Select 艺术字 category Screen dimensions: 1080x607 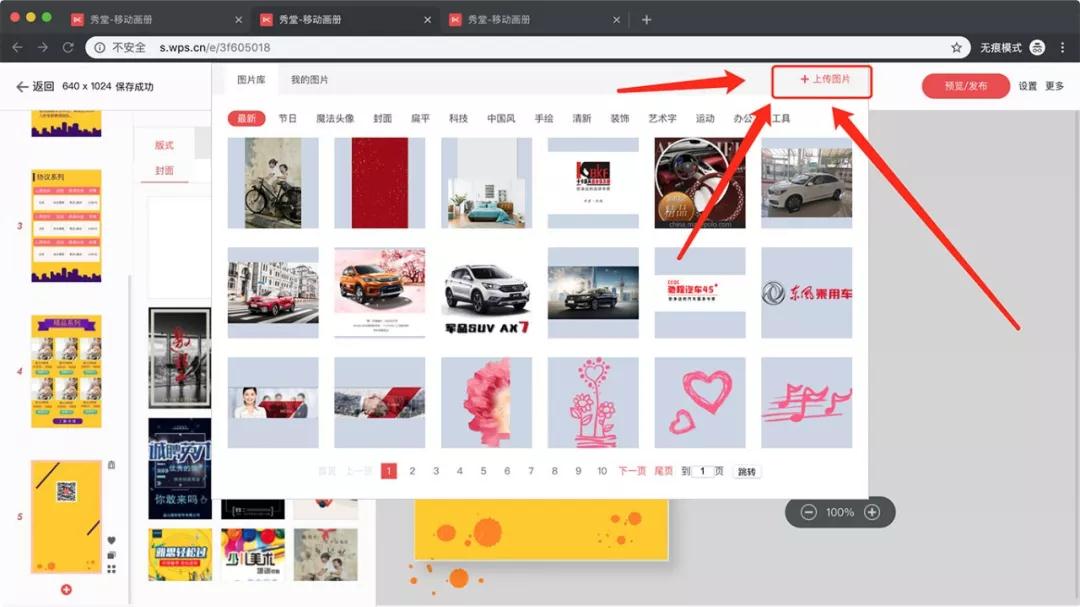(663, 119)
